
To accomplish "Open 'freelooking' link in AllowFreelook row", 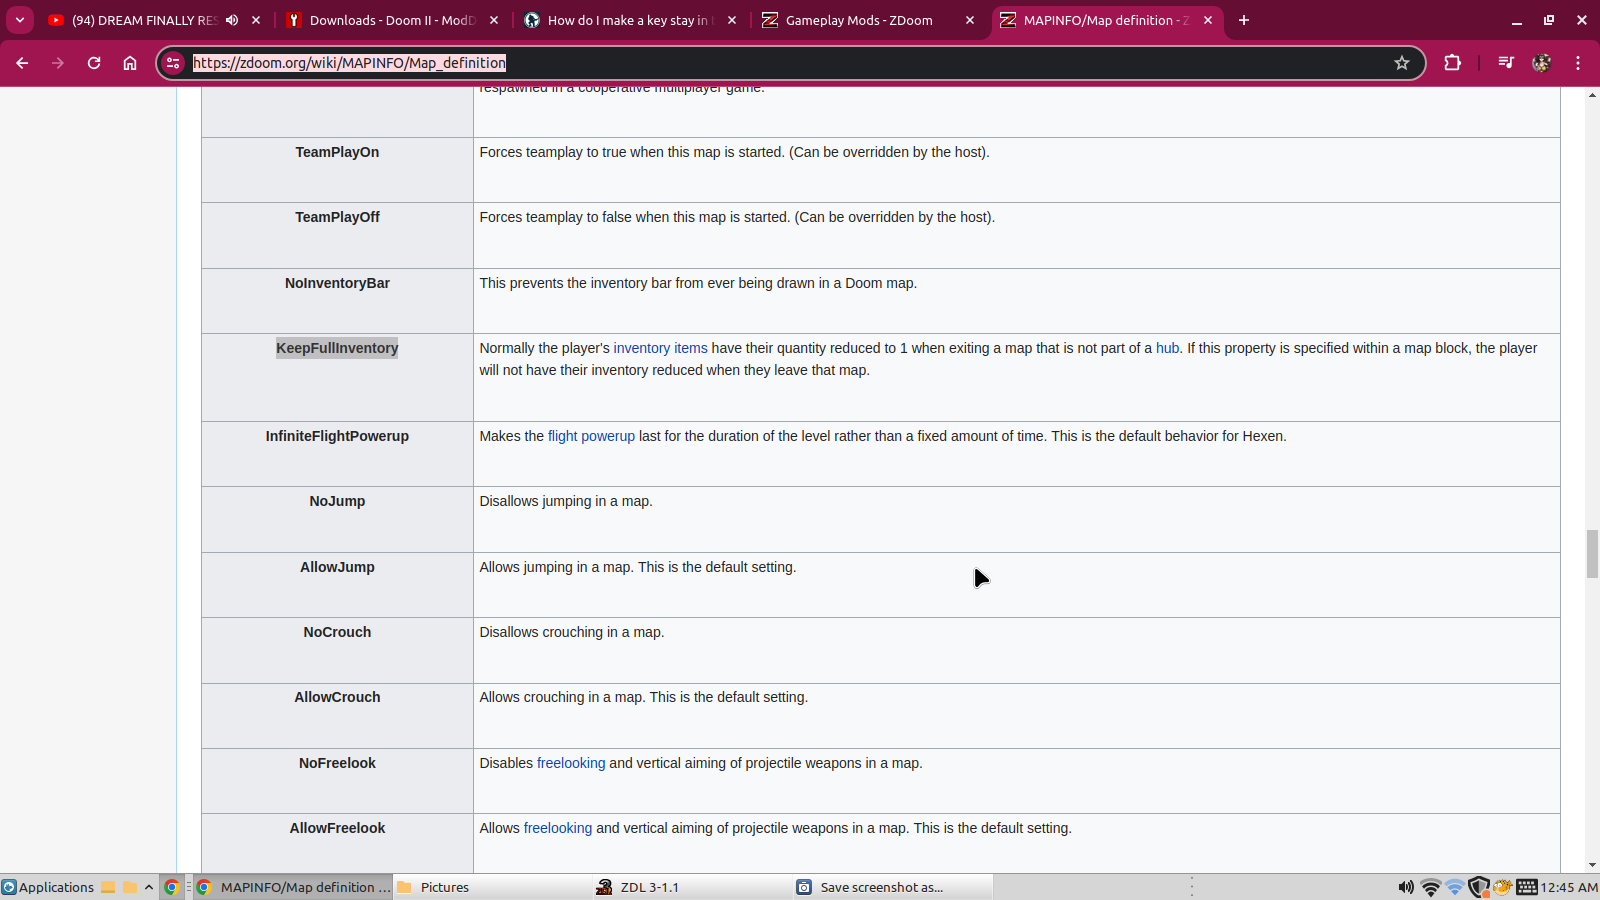I will (558, 828).
